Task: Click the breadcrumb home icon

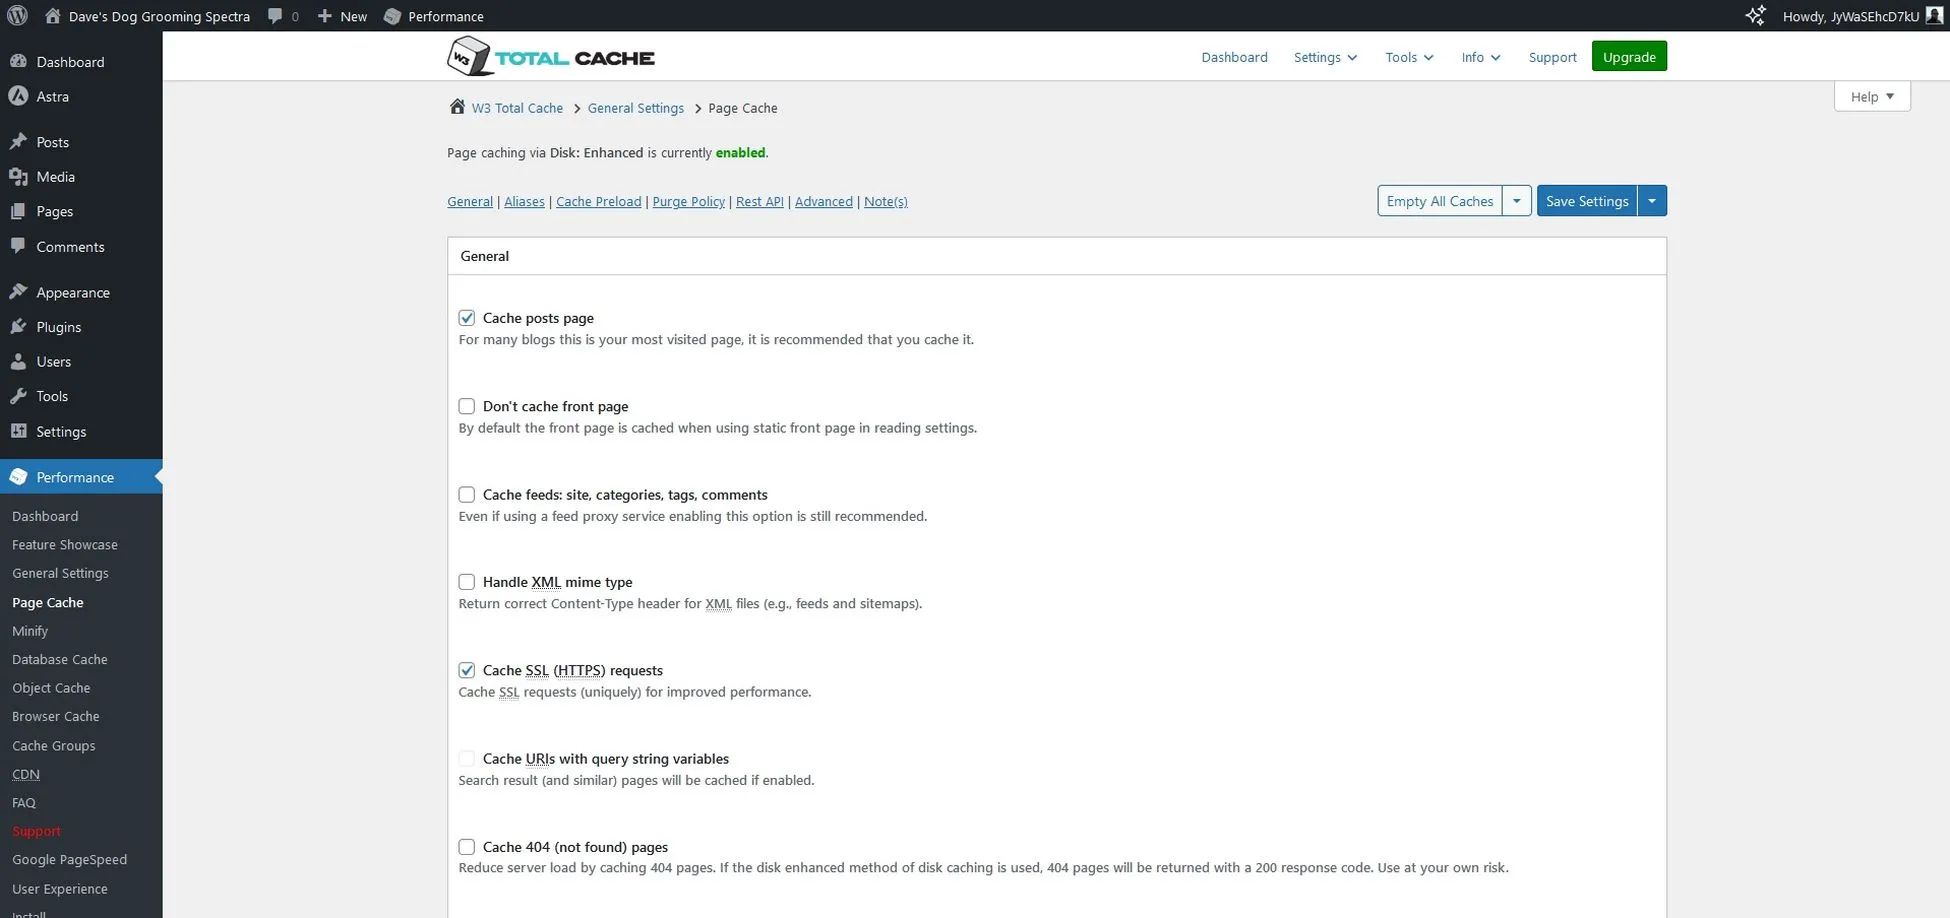Action: coord(457,107)
